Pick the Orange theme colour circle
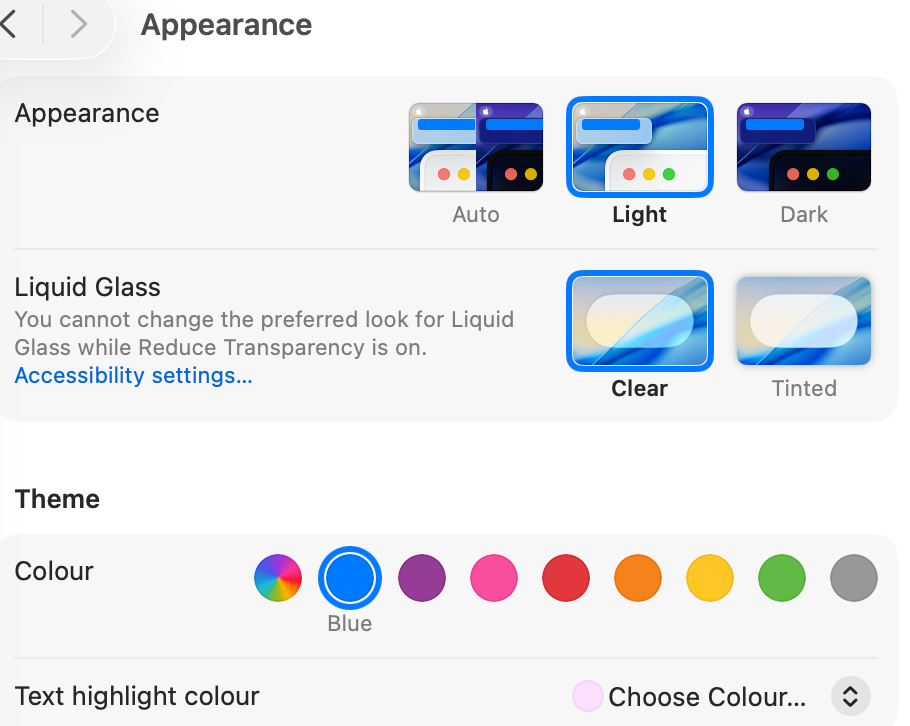The height and width of the screenshot is (726, 910). click(x=638, y=578)
